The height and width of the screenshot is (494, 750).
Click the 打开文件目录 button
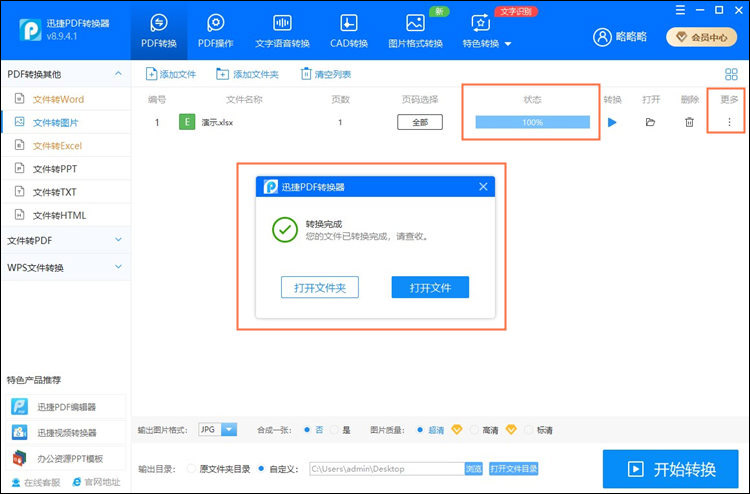coord(514,469)
